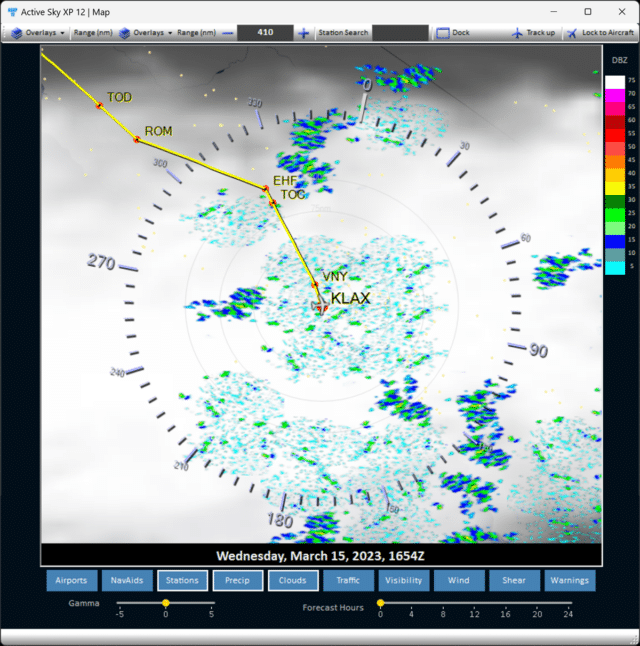Turn off the Precip layer
Viewport: 640px width, 646px height.
click(x=237, y=580)
